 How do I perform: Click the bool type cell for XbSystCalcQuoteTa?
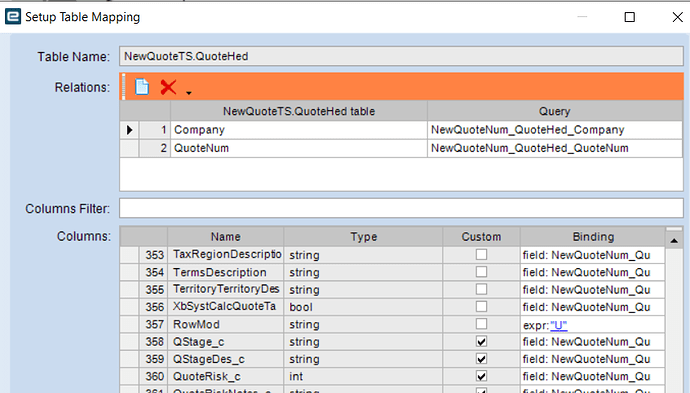(363, 306)
